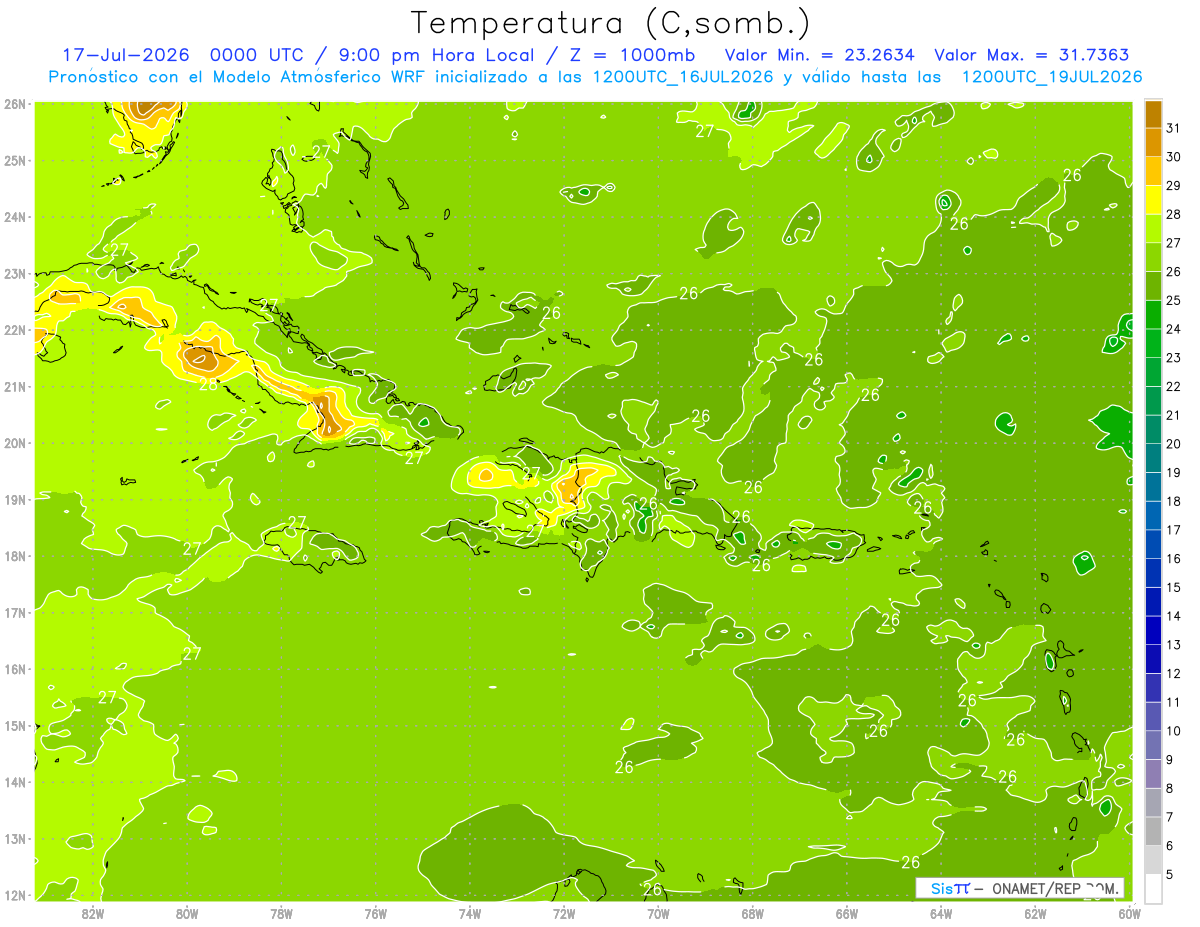Click the '60W' longitude label
1200x927 pixels.
click(x=1129, y=913)
